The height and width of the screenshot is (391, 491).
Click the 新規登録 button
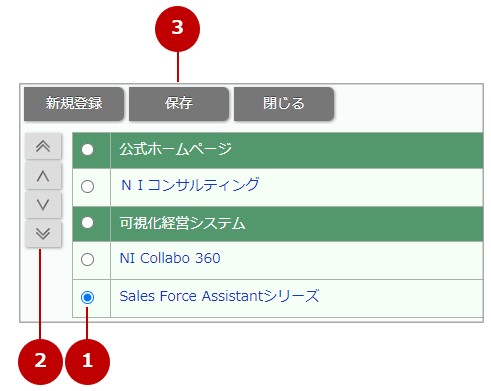(x=74, y=104)
